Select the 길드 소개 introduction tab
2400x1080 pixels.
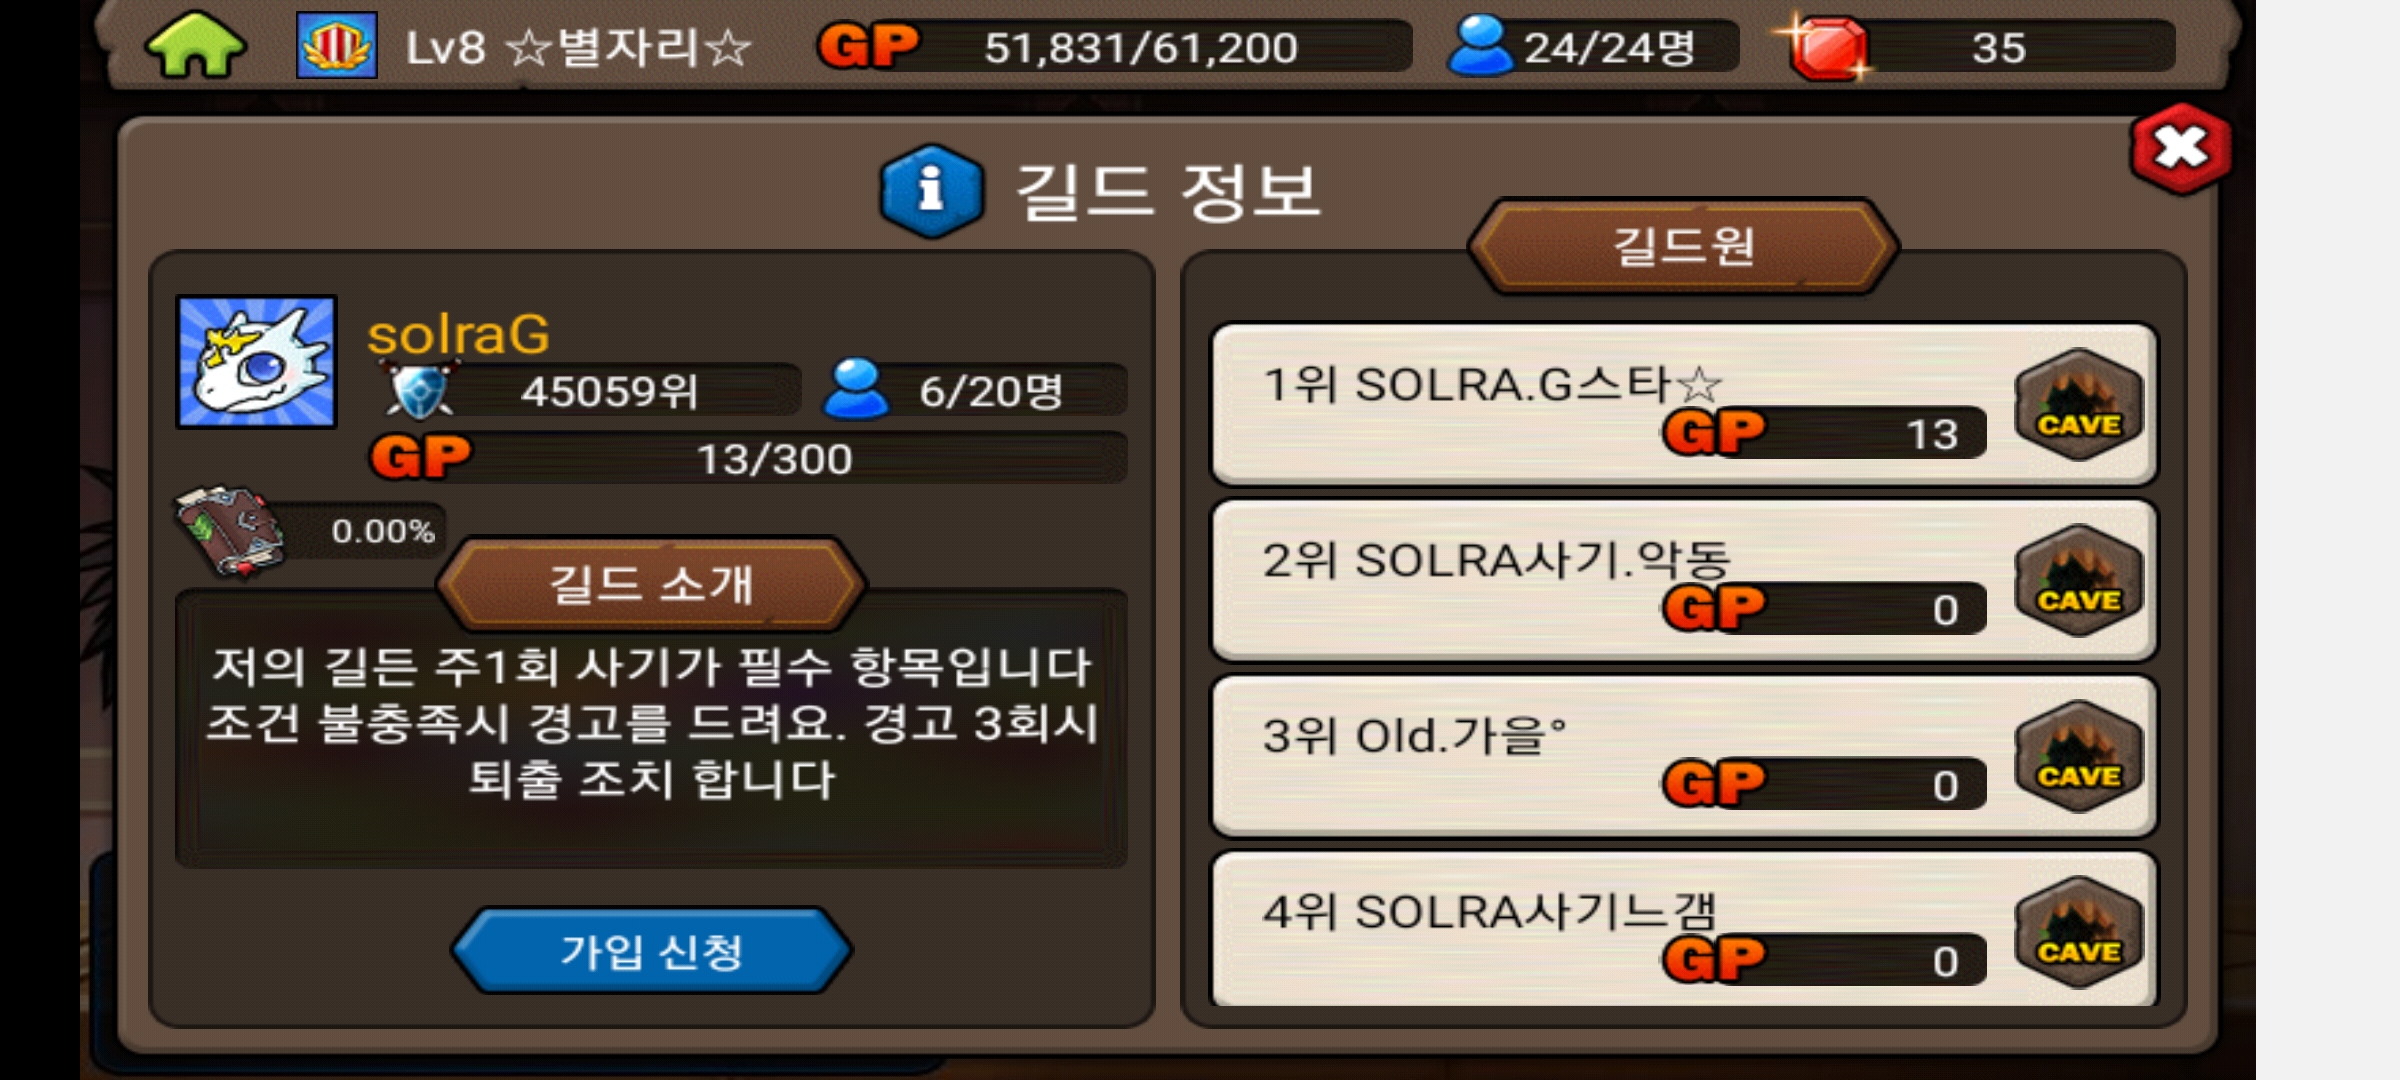click(652, 584)
